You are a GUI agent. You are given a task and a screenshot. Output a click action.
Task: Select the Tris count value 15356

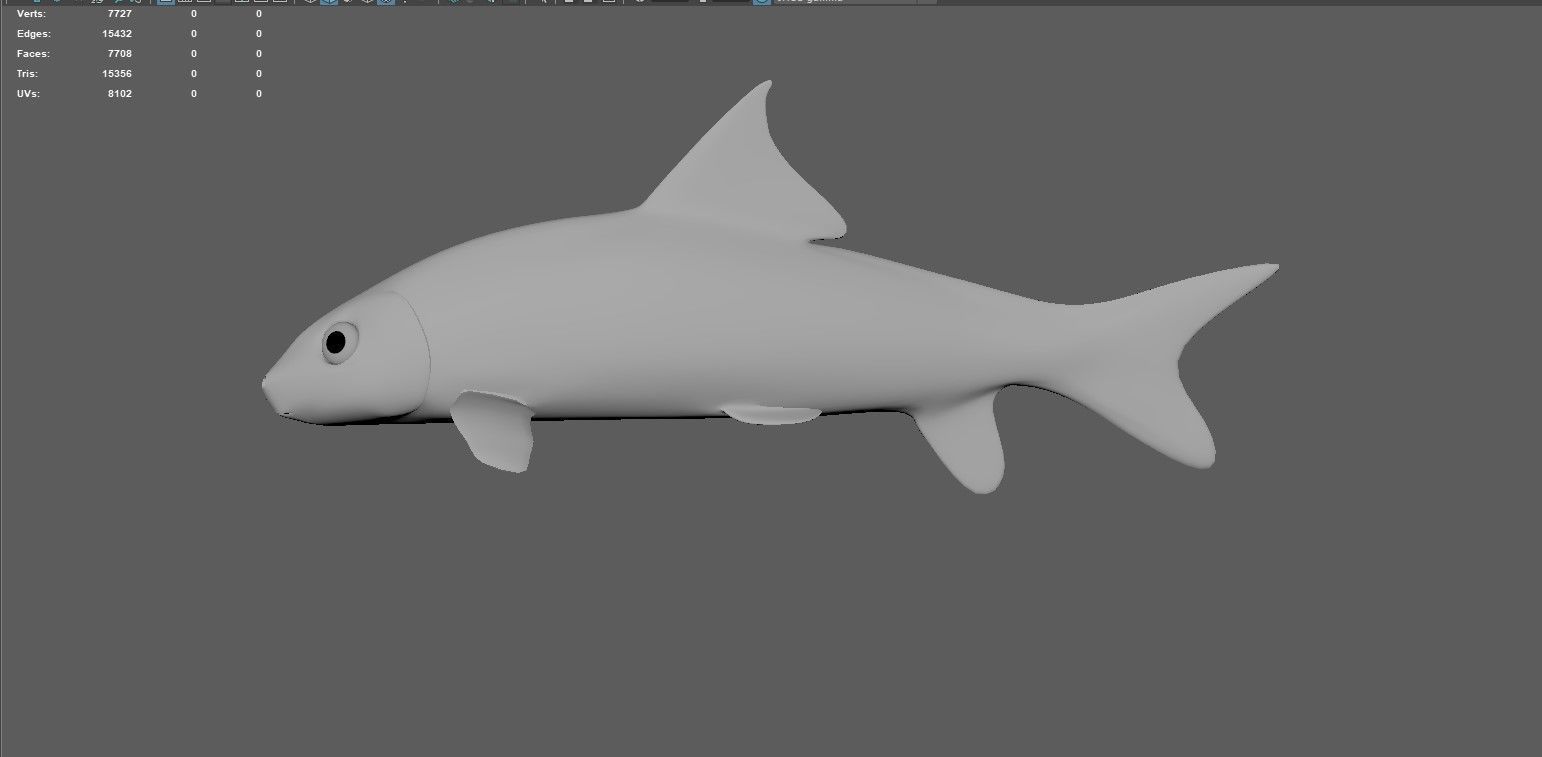pos(117,74)
